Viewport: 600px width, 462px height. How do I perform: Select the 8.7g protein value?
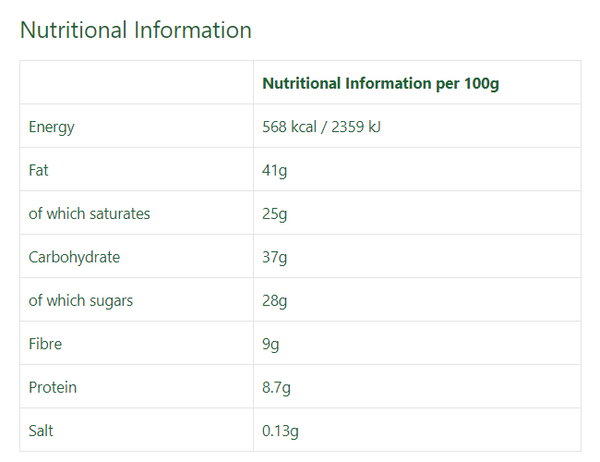276,388
